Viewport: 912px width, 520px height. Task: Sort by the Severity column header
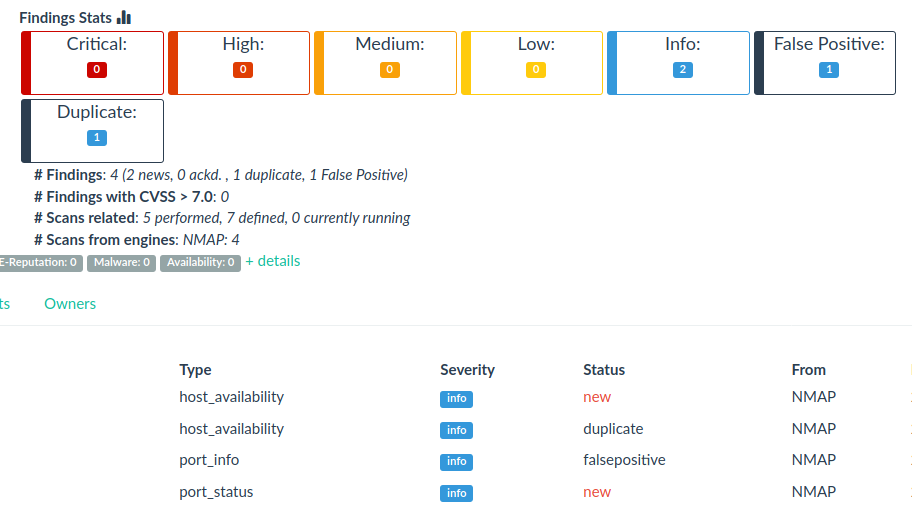[x=468, y=370]
